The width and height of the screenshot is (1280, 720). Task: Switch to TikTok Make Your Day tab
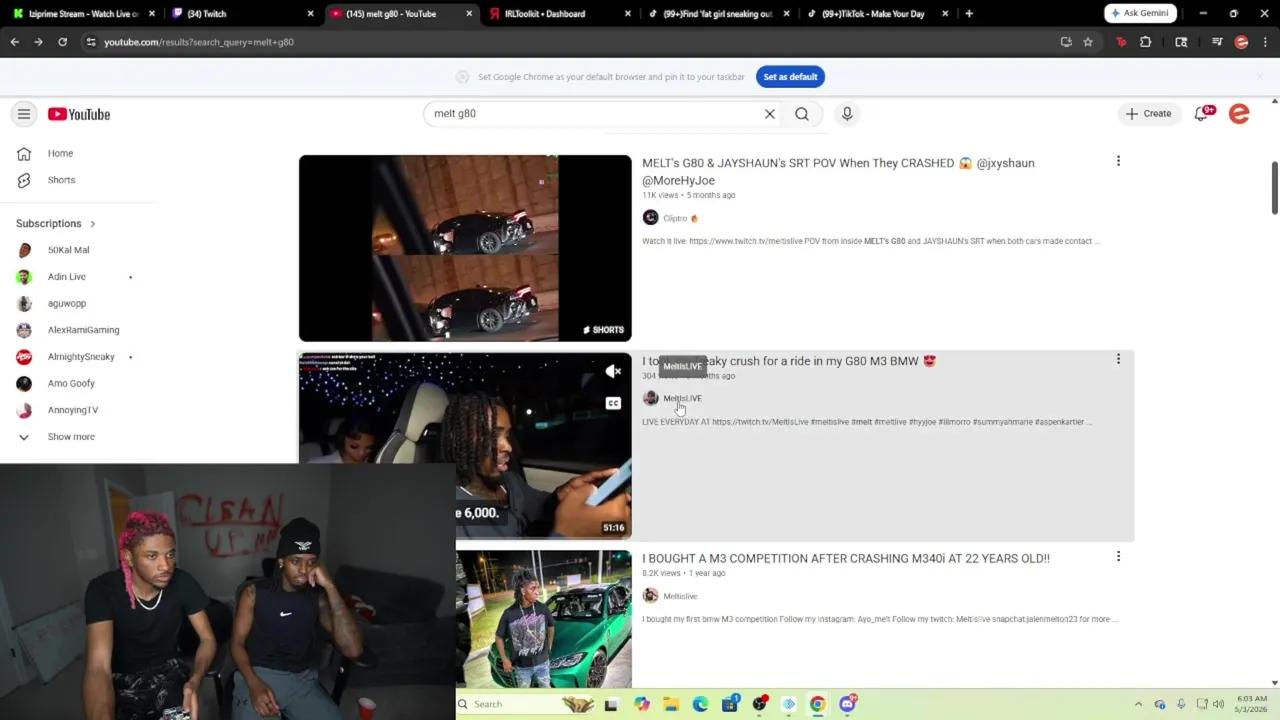coord(878,14)
